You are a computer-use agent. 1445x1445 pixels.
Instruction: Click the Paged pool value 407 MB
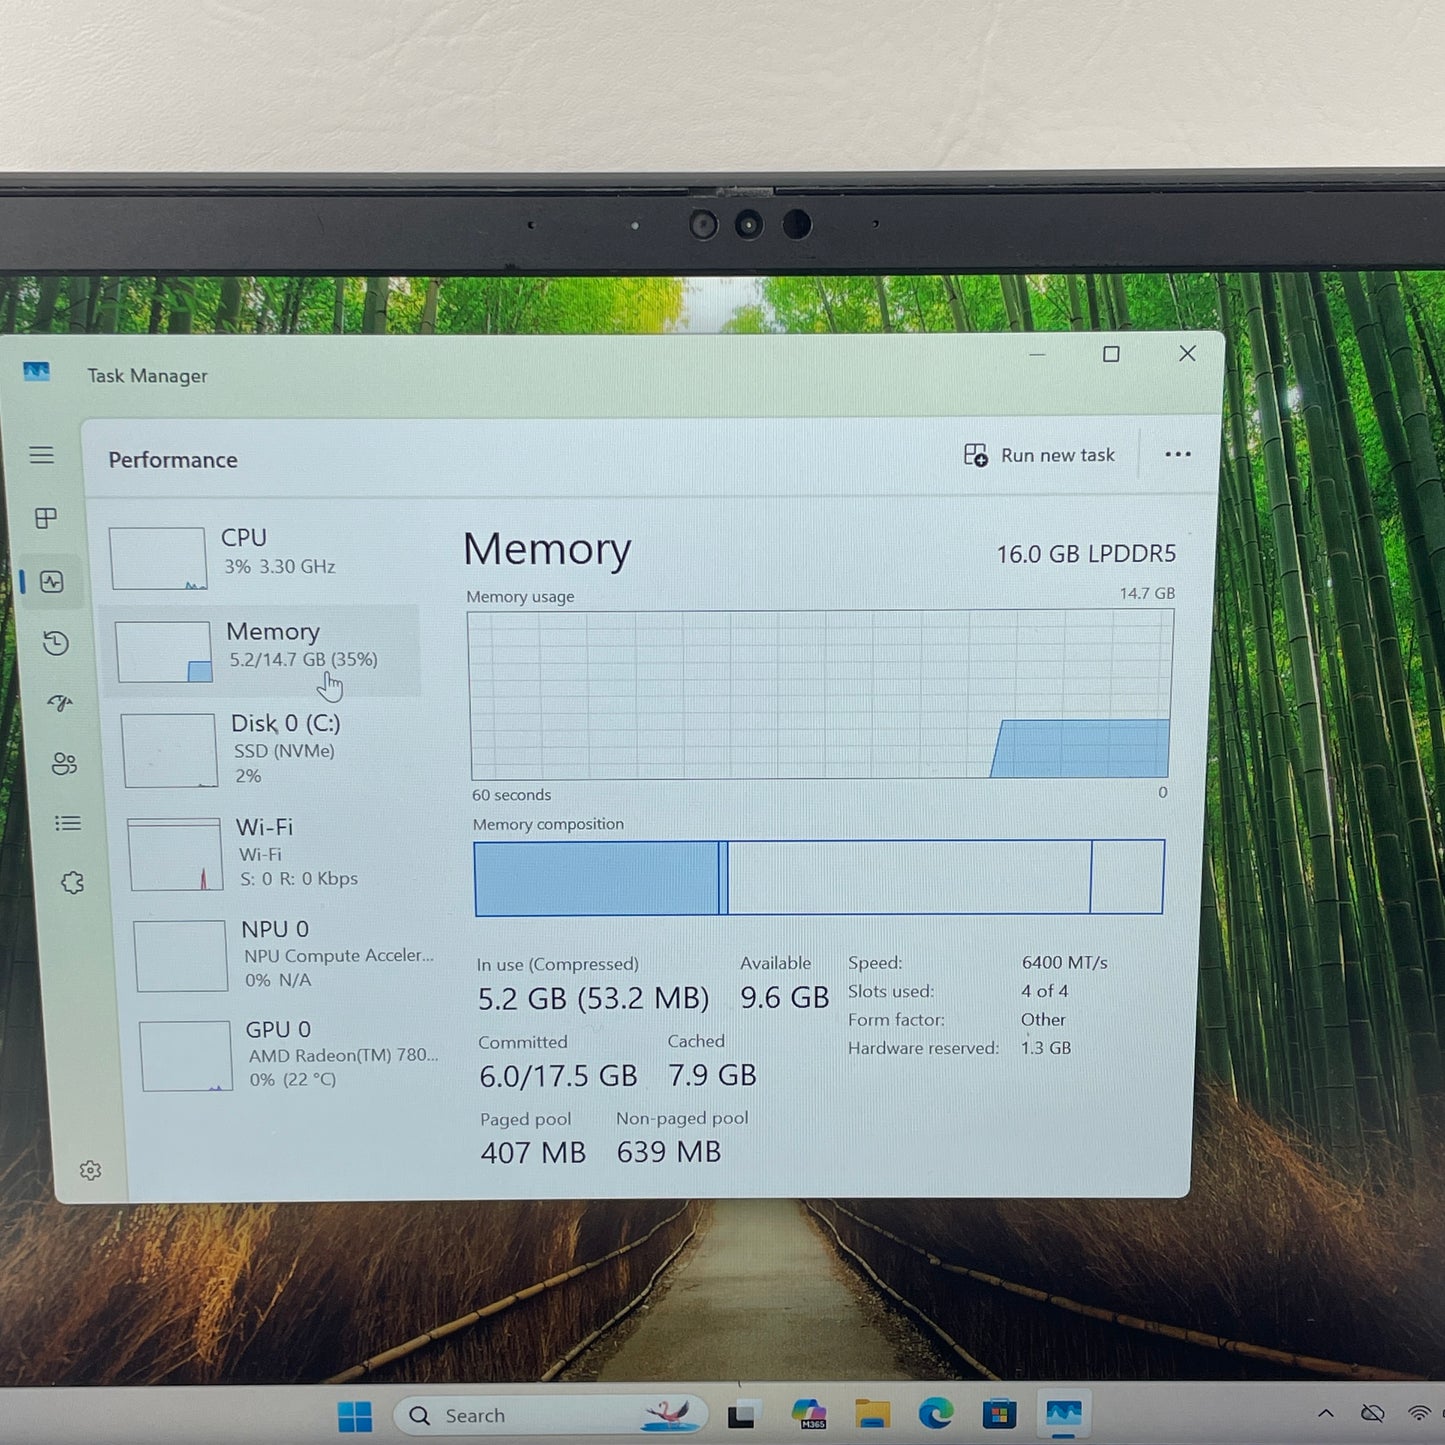(533, 1153)
